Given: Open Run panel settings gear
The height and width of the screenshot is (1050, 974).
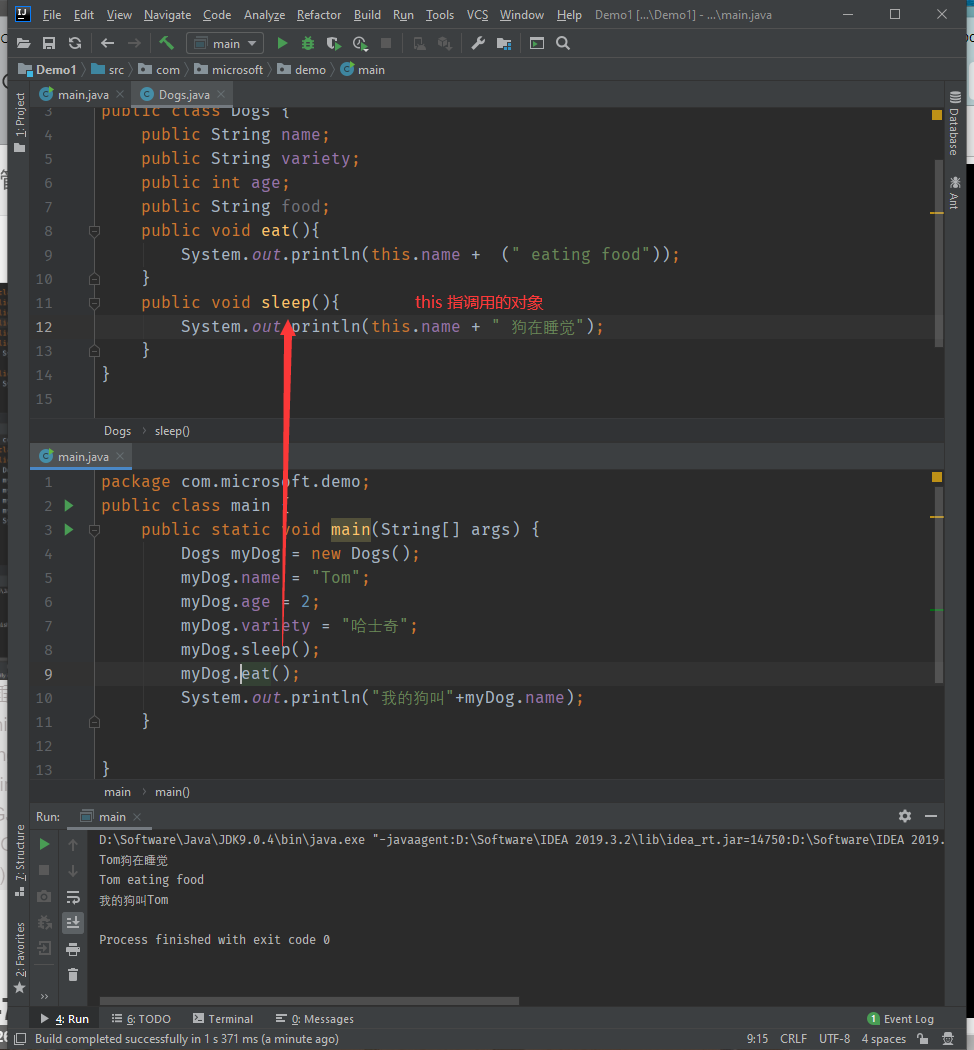Looking at the screenshot, I should [905, 816].
